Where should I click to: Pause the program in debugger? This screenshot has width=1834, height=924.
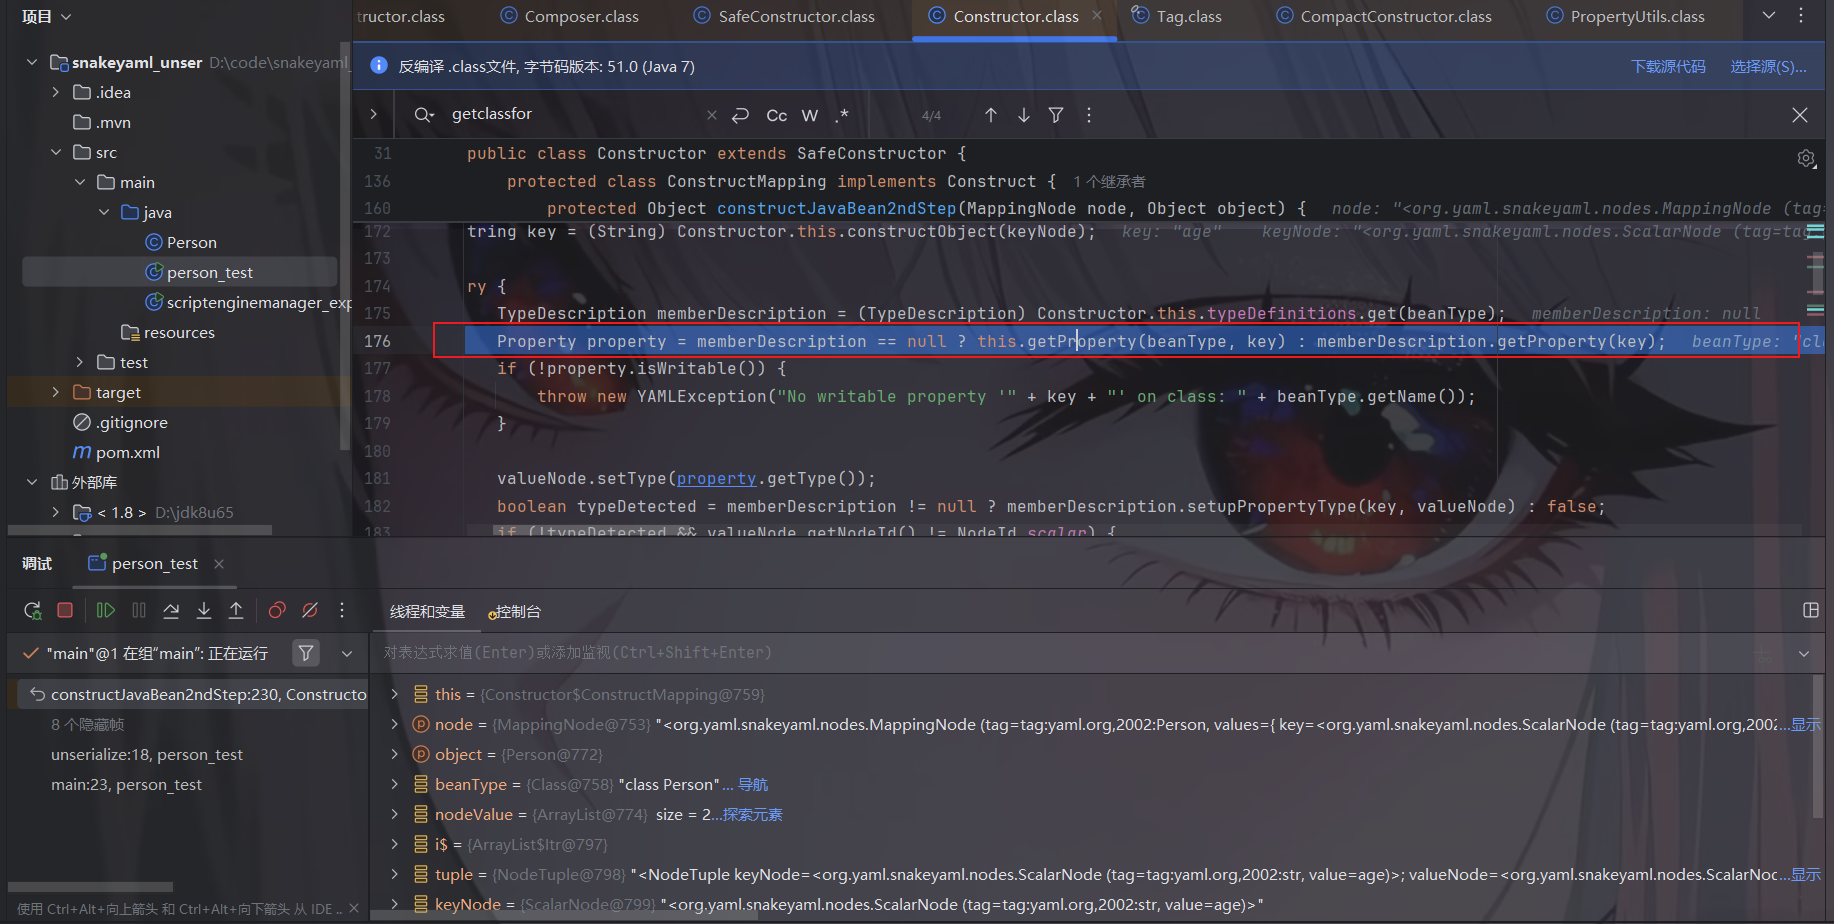coord(139,610)
